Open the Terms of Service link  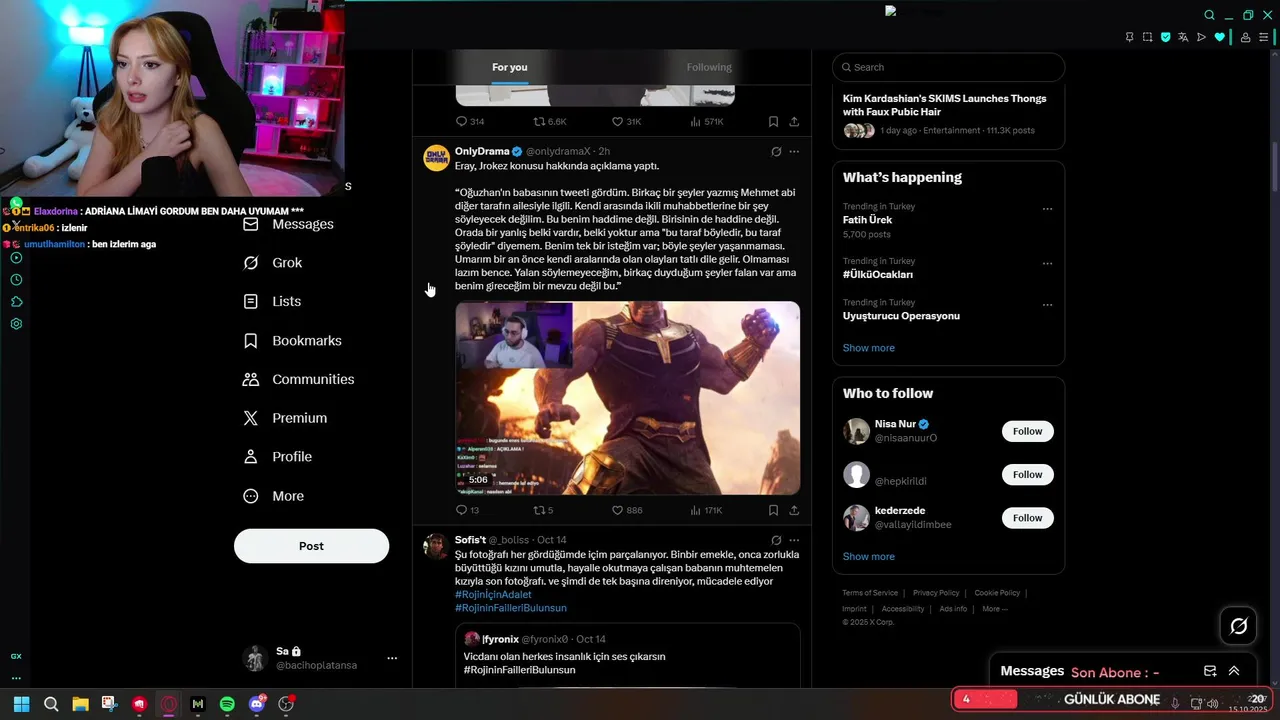click(870, 593)
